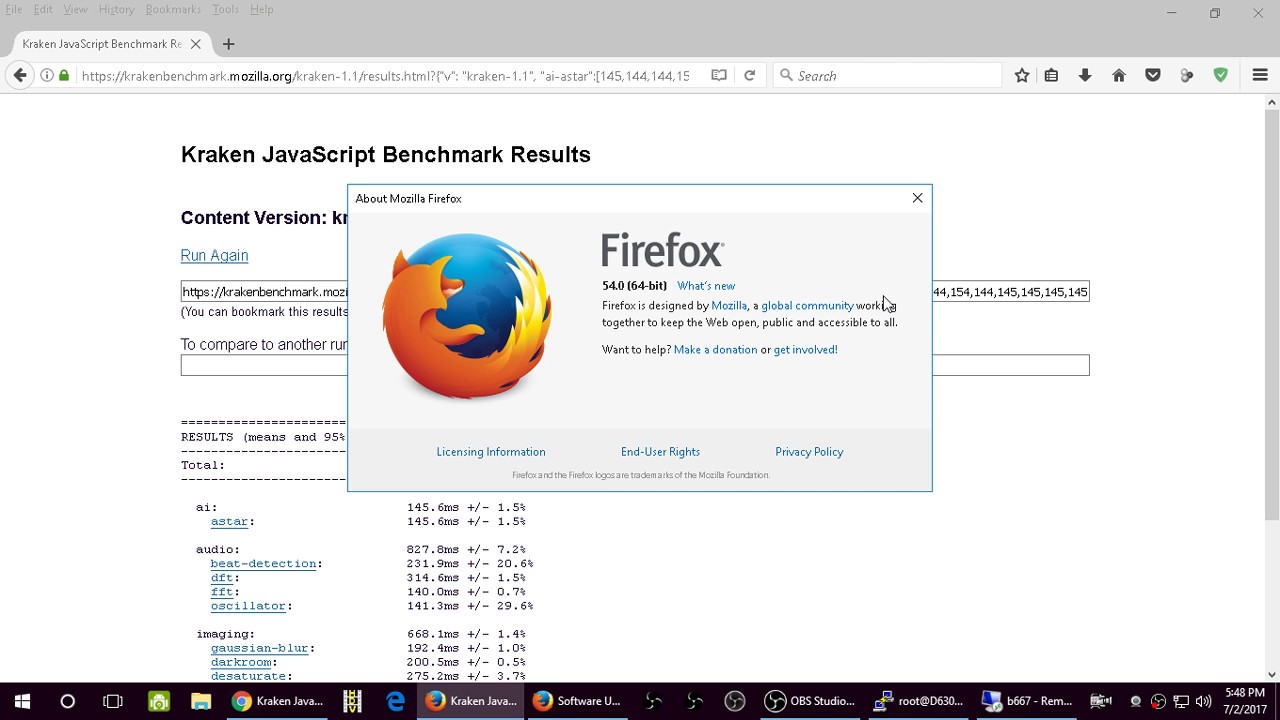The height and width of the screenshot is (720, 1280).
Task: Show your bookmarks list icon
Action: click(x=1051, y=75)
